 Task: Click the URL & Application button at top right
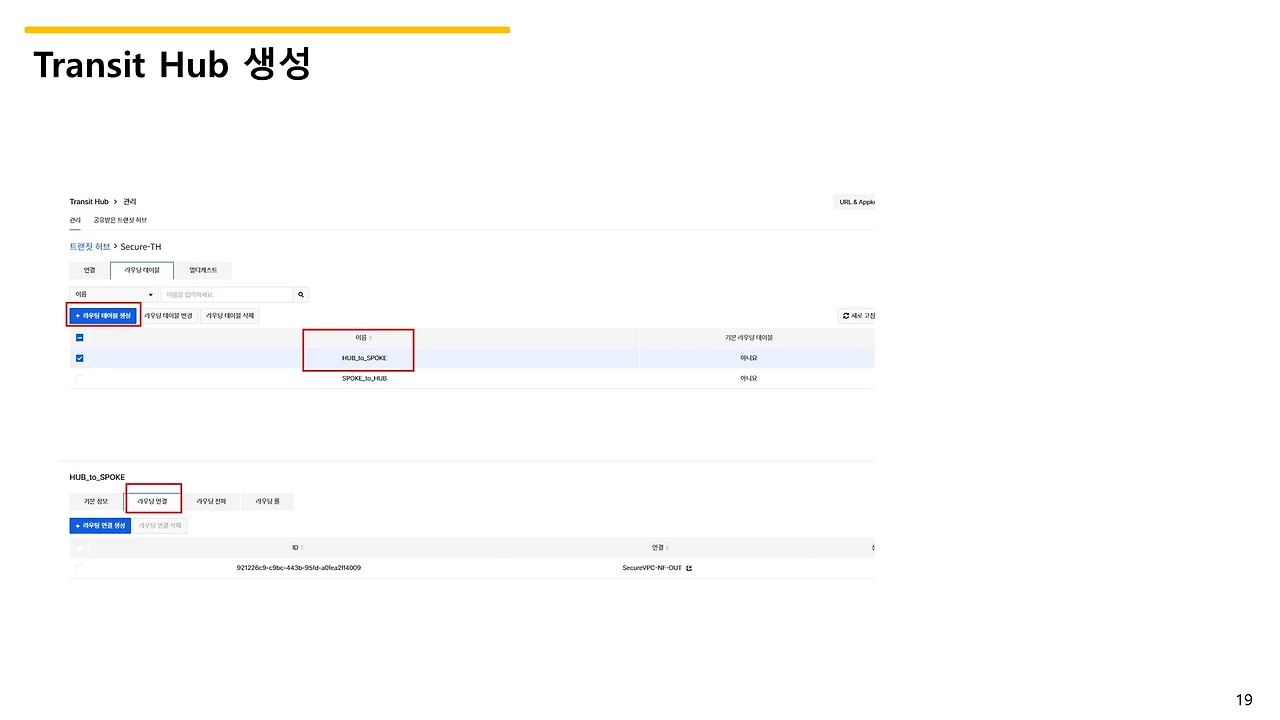(x=855, y=201)
